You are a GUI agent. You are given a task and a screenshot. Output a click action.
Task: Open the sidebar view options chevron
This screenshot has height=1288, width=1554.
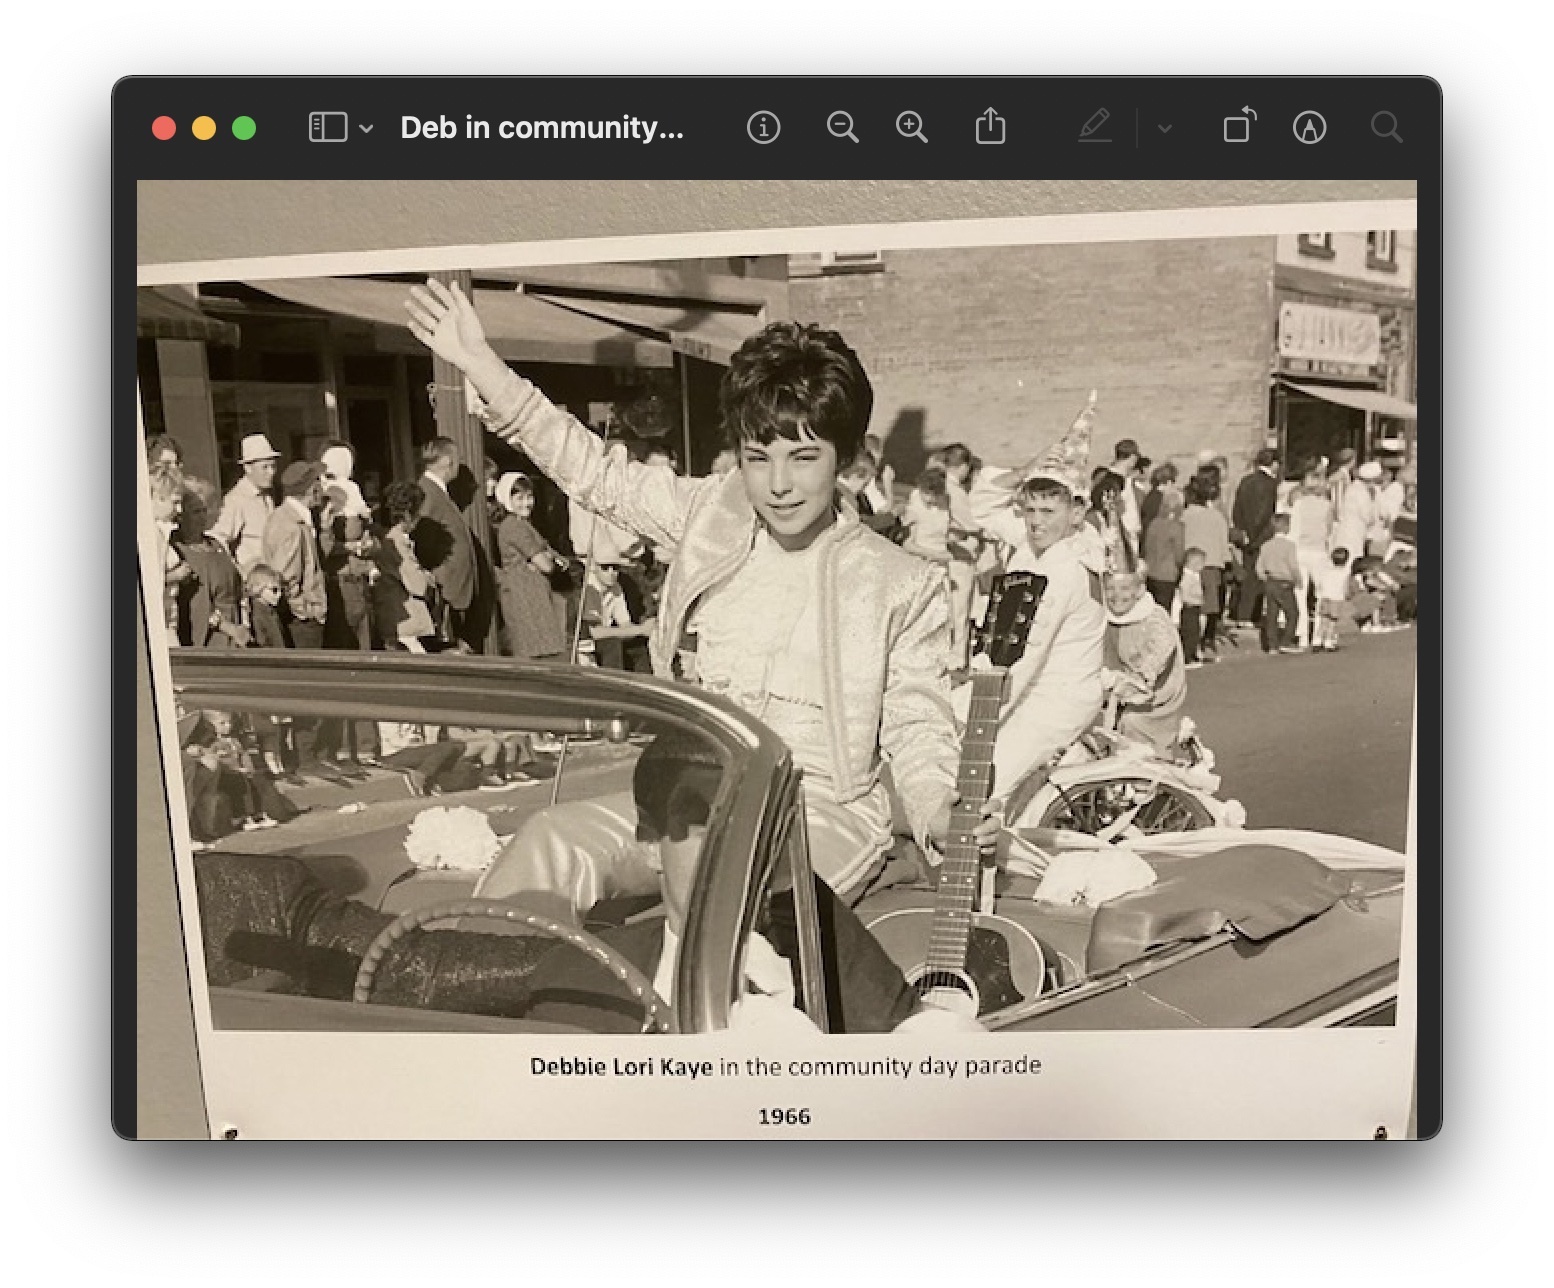click(x=366, y=129)
